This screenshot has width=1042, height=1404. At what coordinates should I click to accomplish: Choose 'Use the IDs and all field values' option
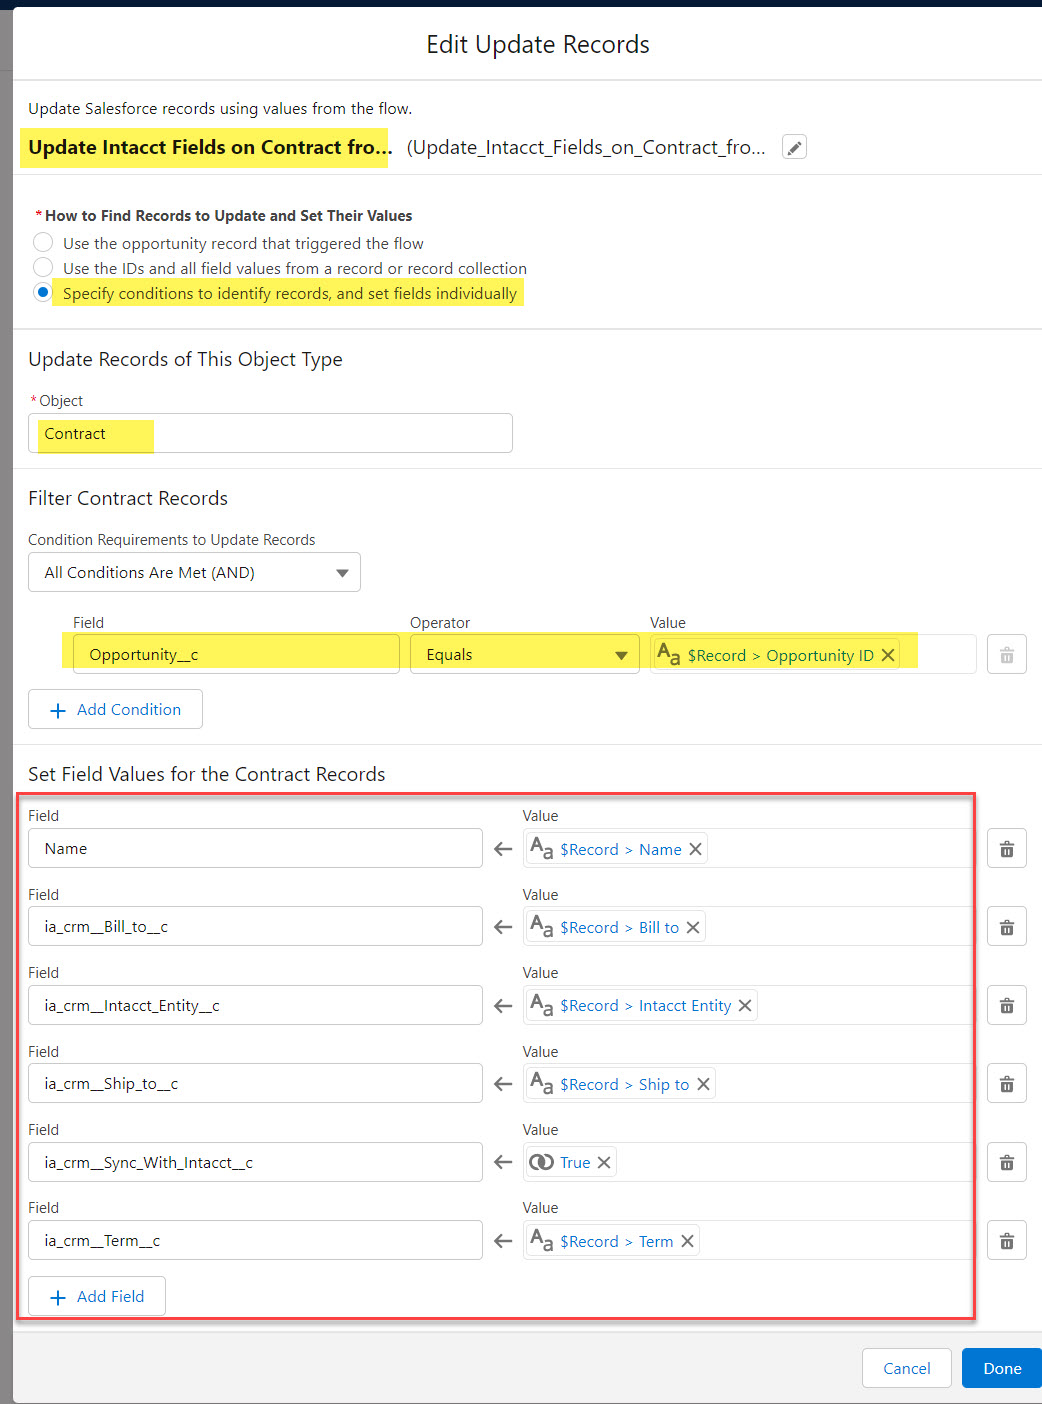[43, 268]
